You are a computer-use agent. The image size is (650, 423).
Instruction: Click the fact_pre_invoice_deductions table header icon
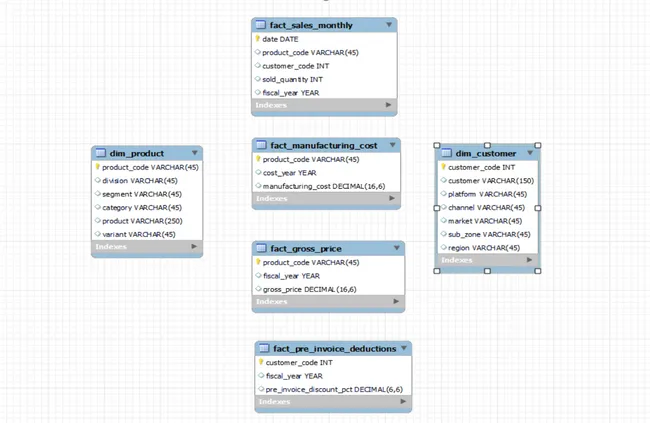(264, 349)
